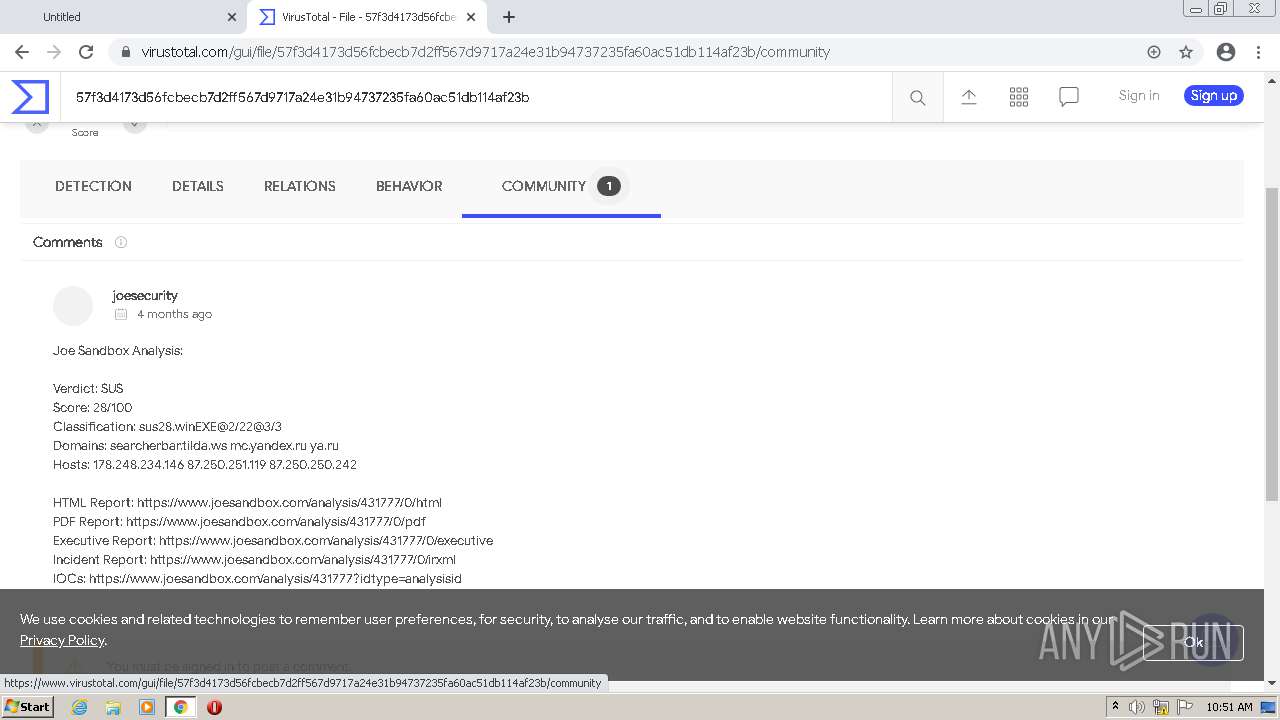Switch to DETECTION tab
The image size is (1280, 720).
click(93, 186)
